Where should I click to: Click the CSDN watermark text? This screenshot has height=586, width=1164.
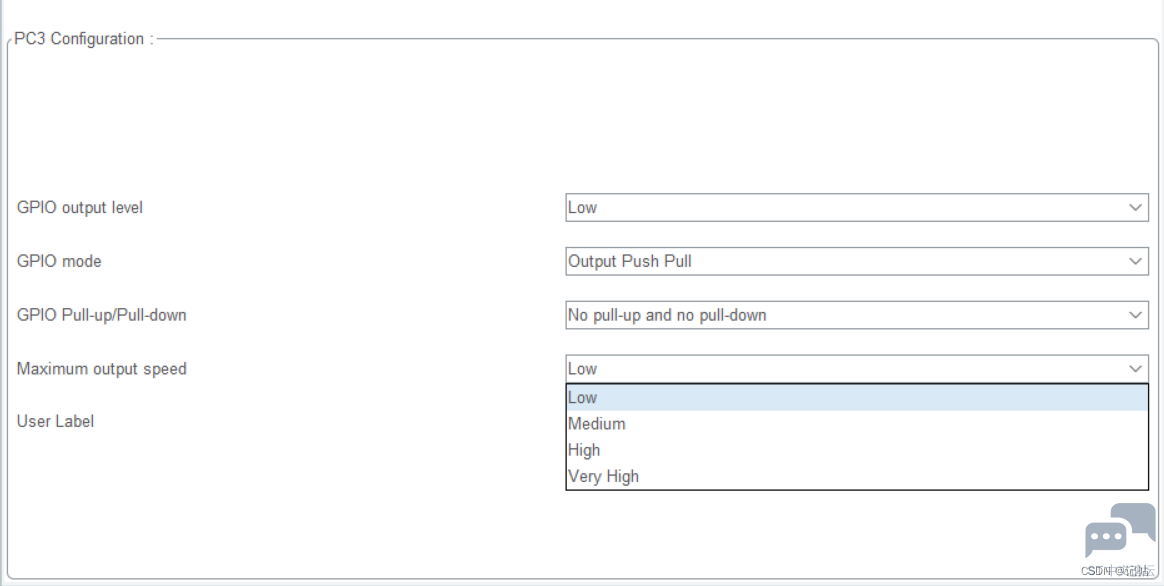(x=1117, y=570)
